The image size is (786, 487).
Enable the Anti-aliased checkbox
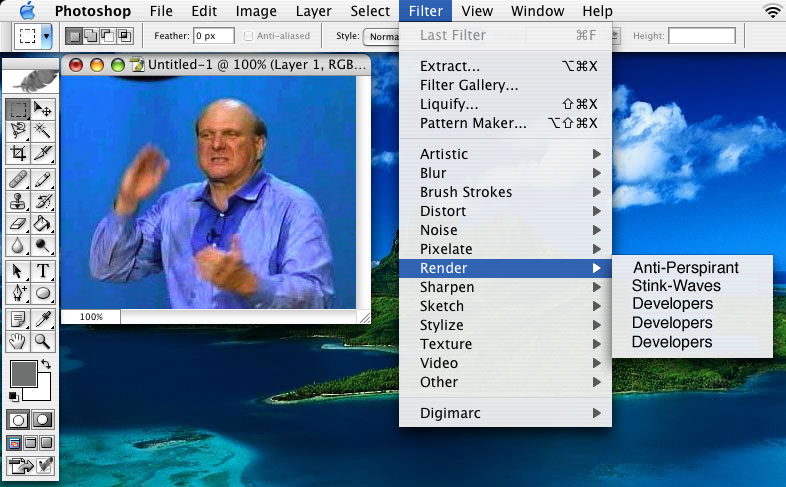click(x=248, y=36)
